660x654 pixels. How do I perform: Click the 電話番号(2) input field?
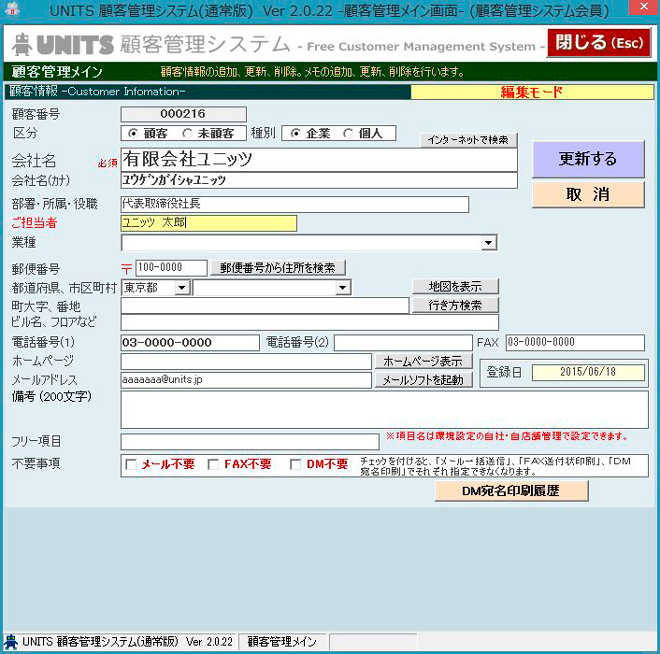click(x=403, y=343)
